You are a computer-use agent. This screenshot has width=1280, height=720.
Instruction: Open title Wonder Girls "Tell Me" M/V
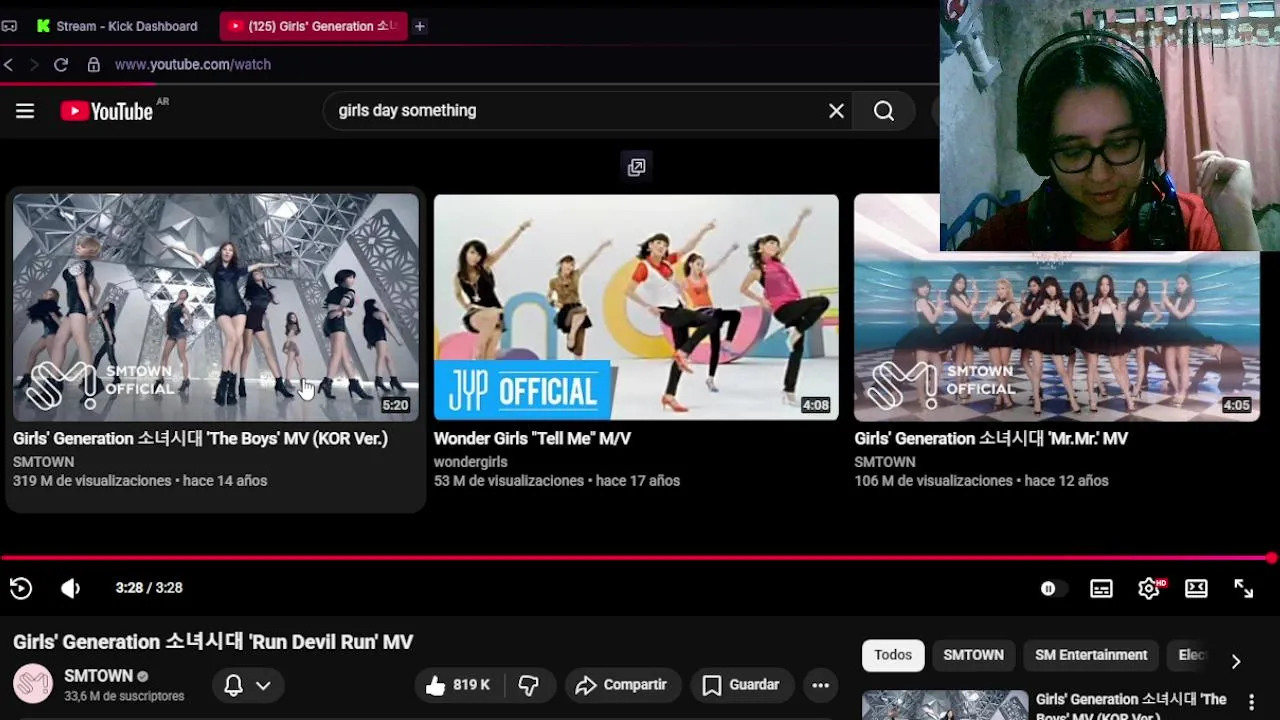coord(532,438)
